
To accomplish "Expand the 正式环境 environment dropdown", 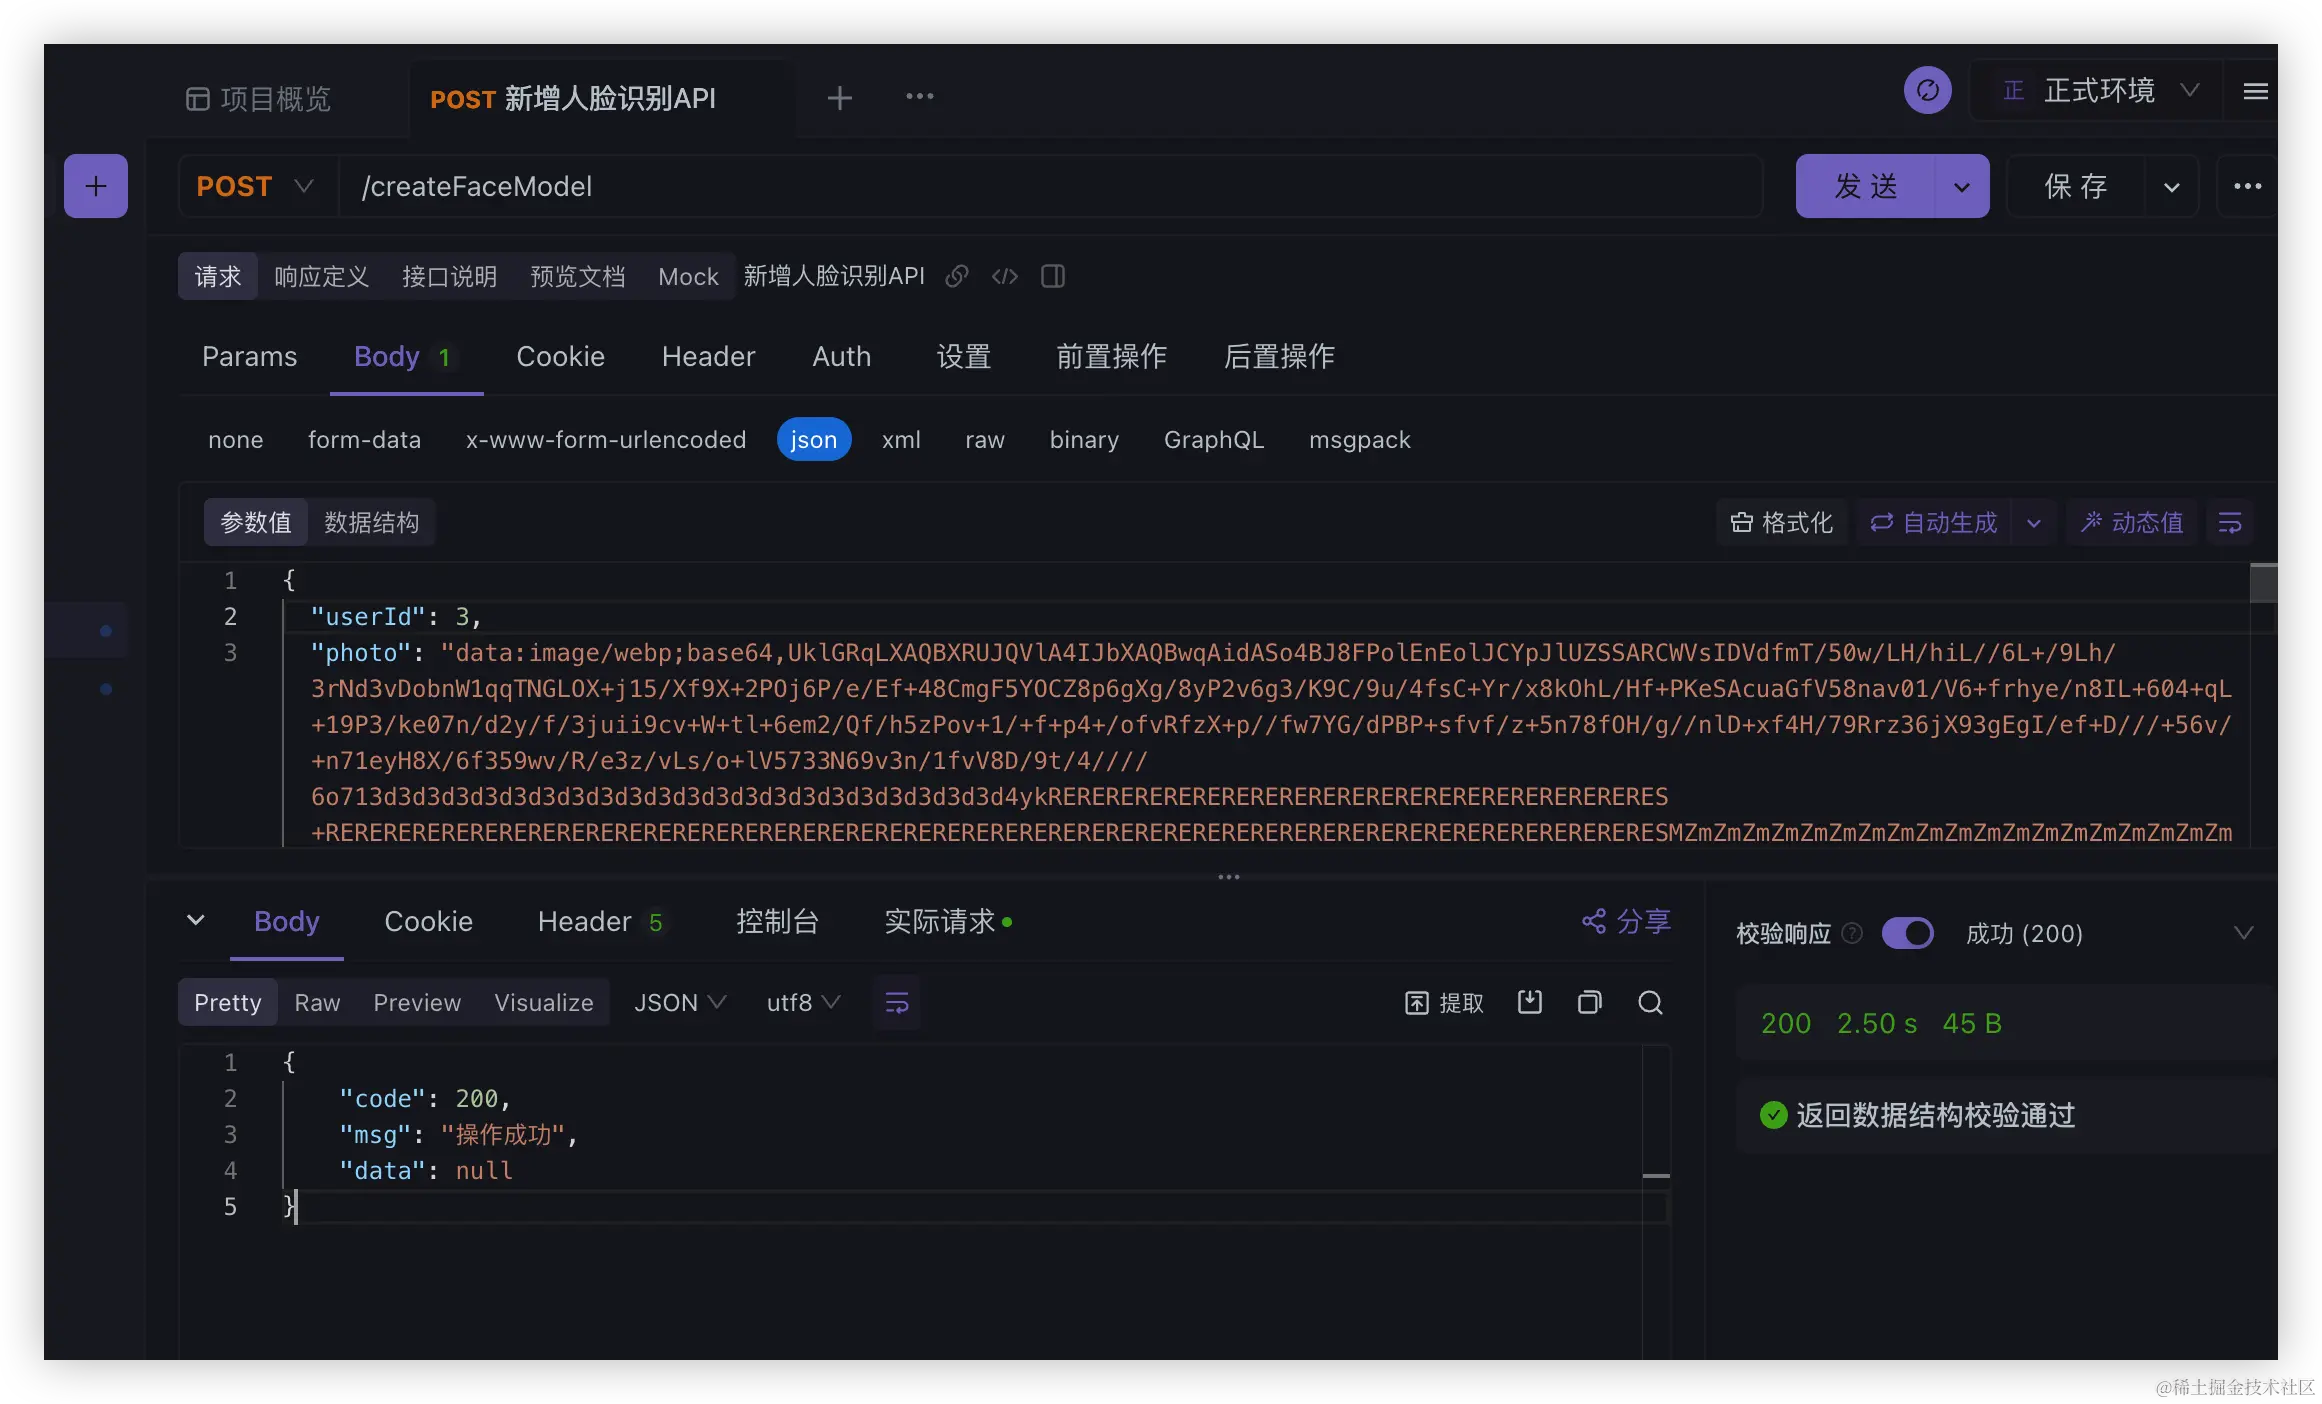I will pos(2100,92).
